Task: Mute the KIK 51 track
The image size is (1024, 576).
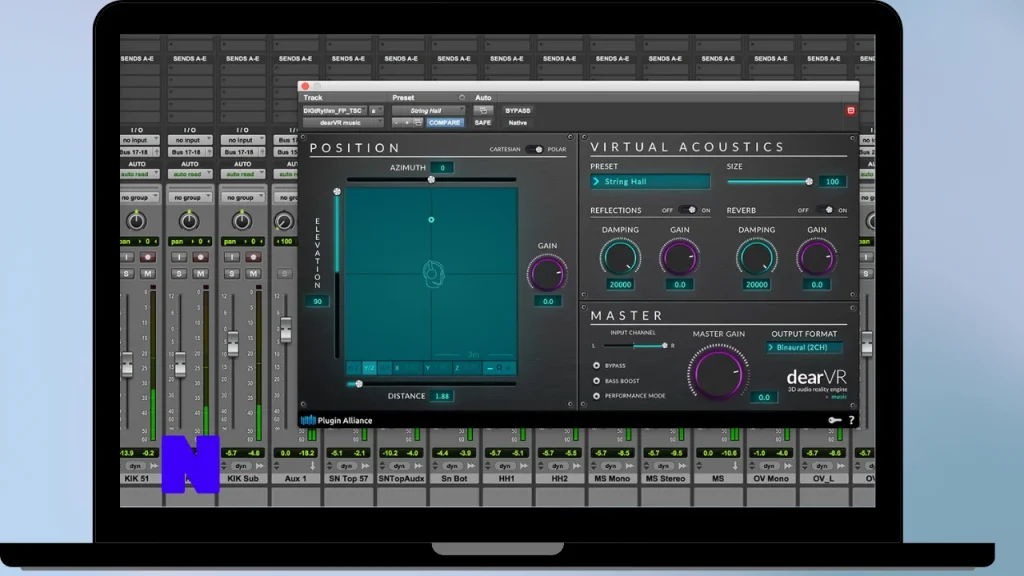Action: click(x=148, y=274)
